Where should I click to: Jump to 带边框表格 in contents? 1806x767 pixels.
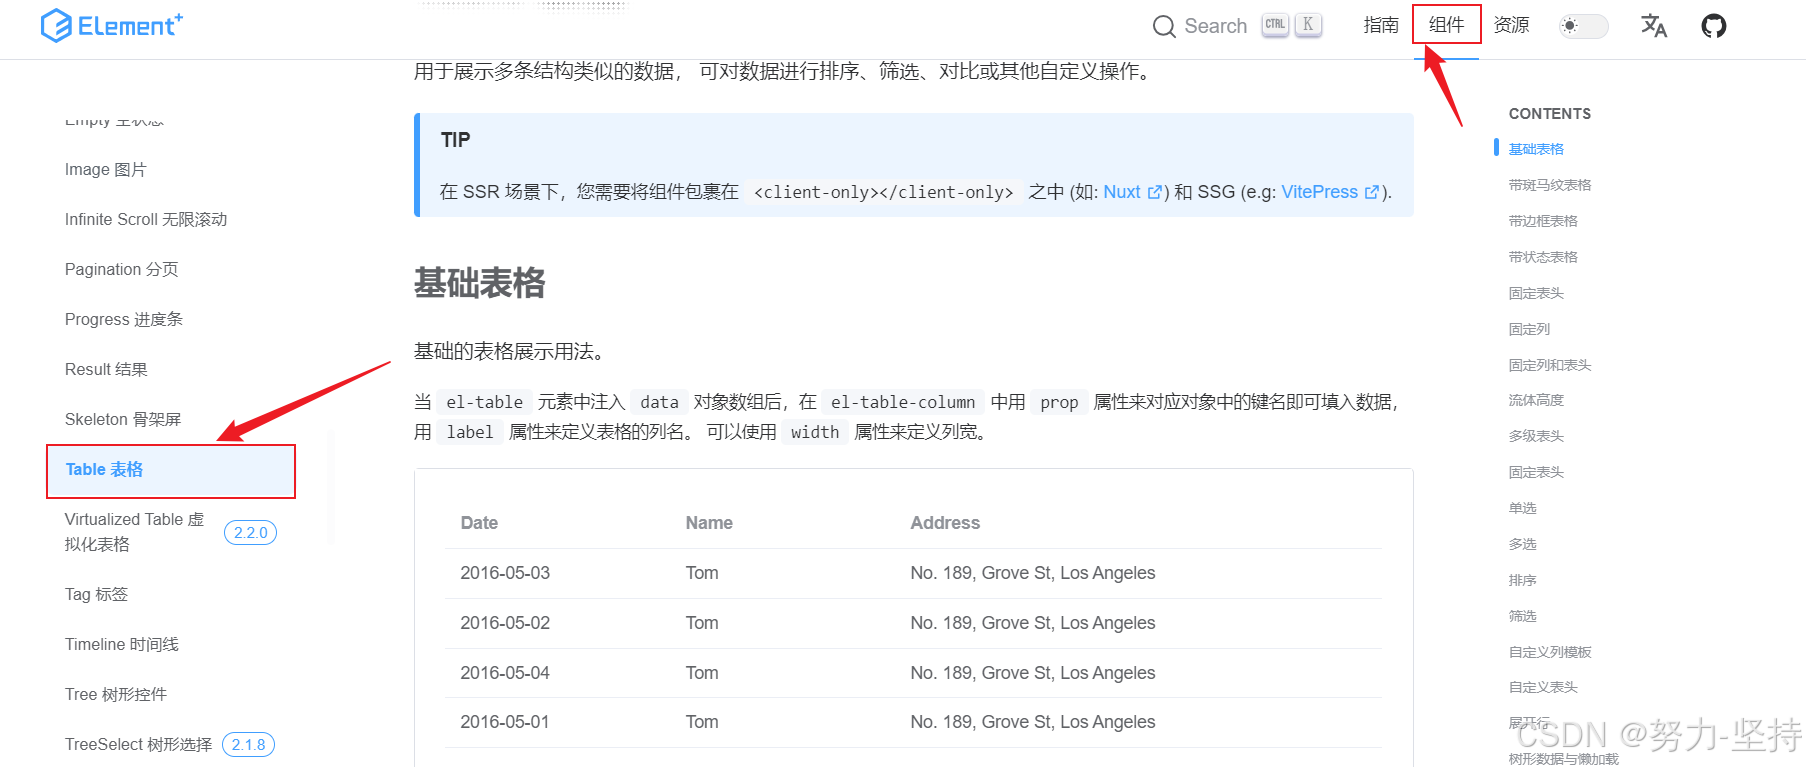click(x=1543, y=221)
